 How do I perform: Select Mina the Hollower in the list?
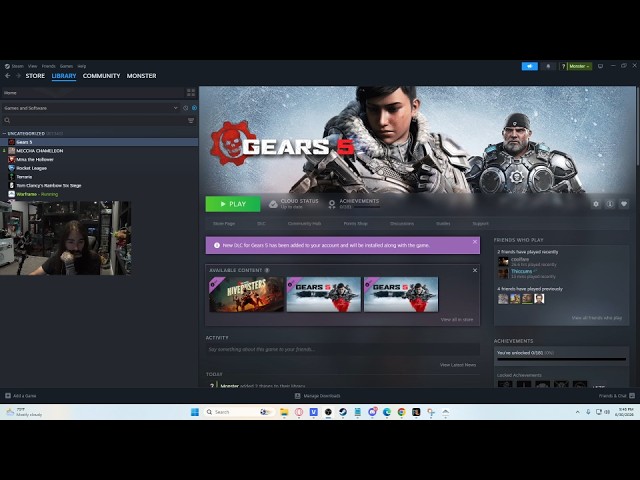(x=99, y=160)
